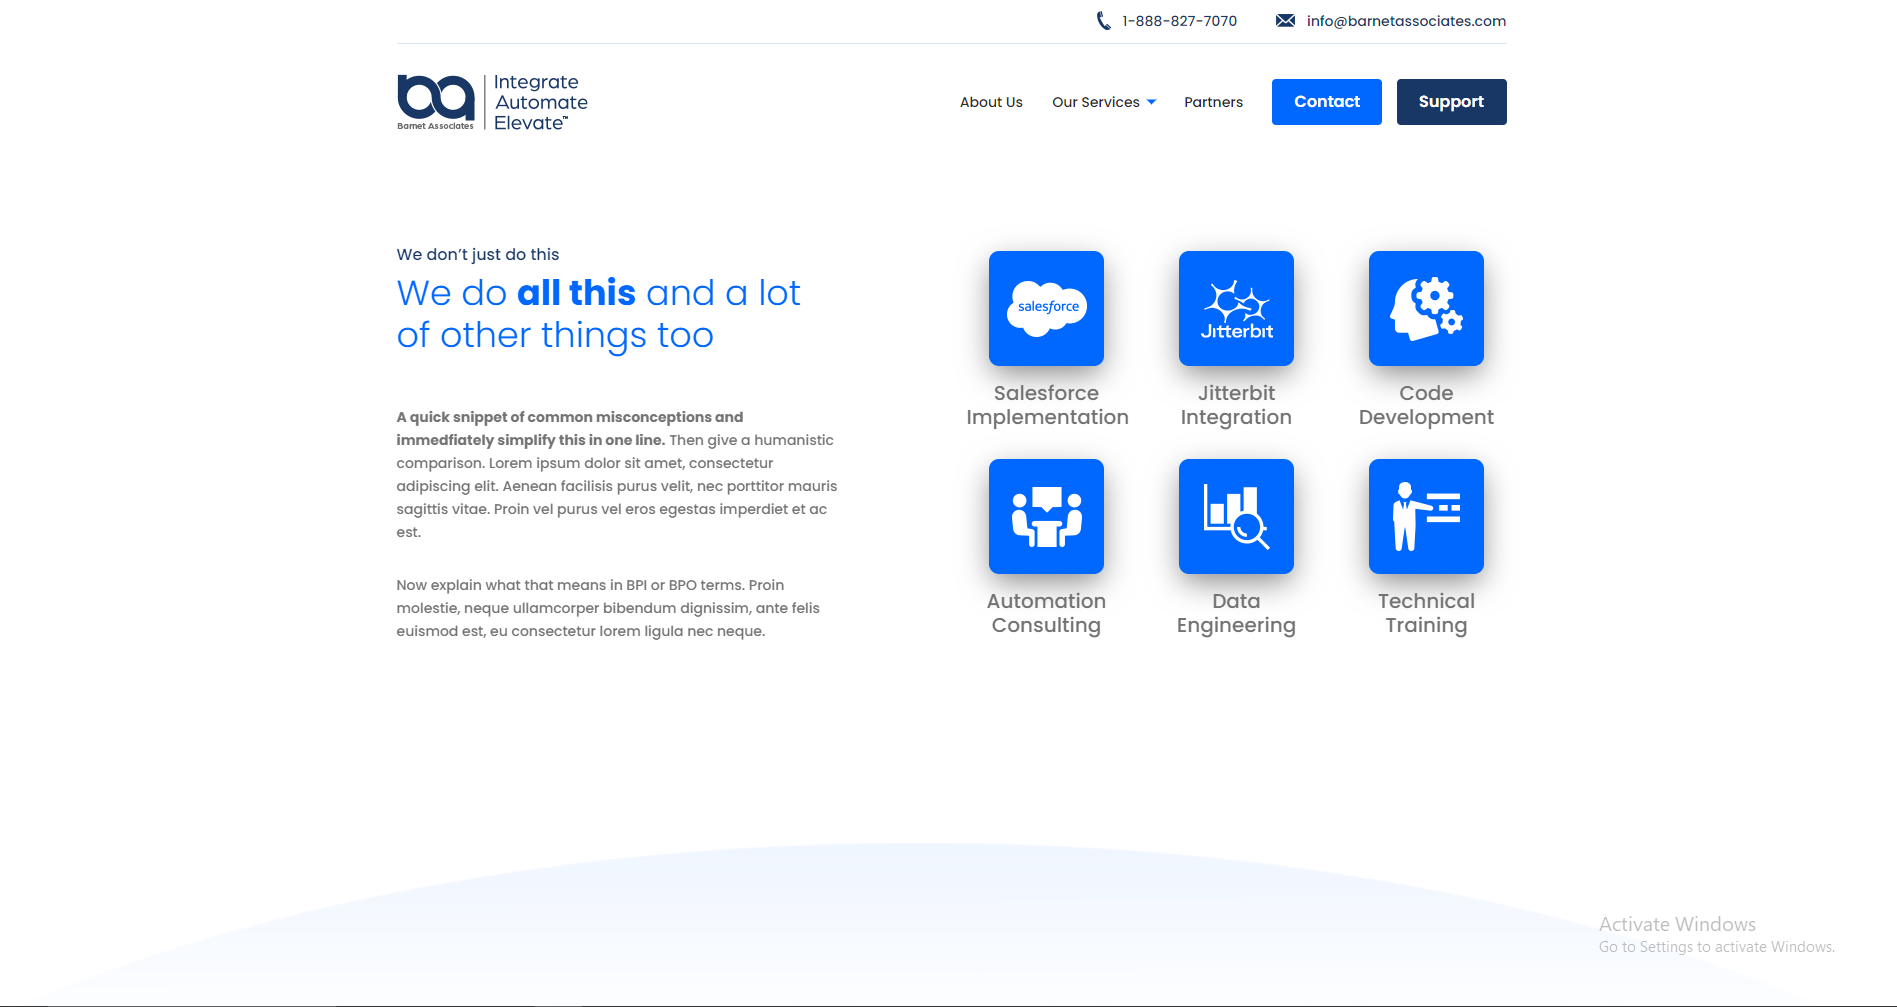Expand the Our Services dropdown arrow
This screenshot has width=1897, height=1007.
coord(1151,102)
